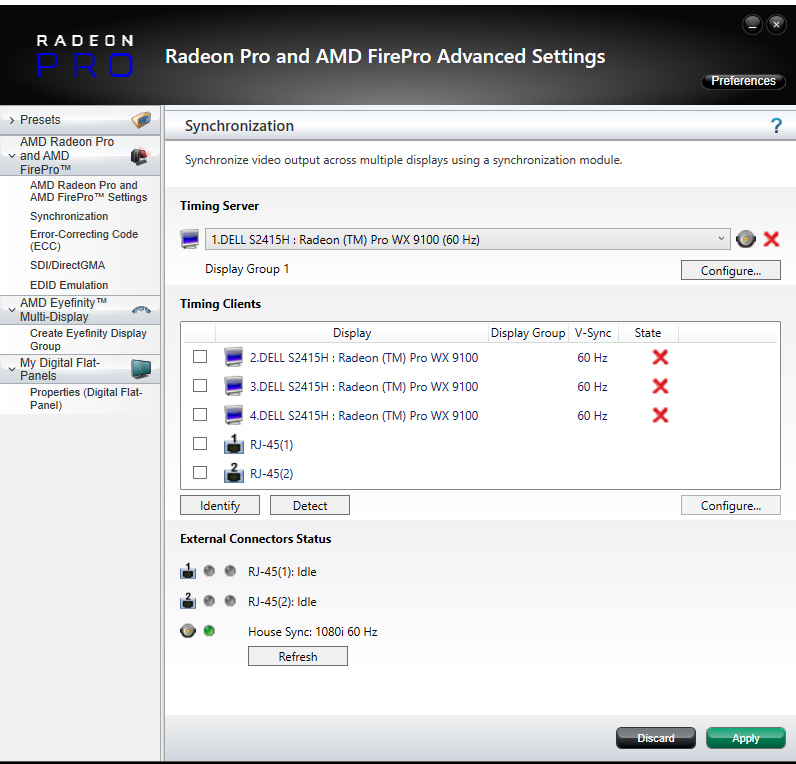Click the RJ-45(1) connector icon in Timing Clients

point(234,444)
